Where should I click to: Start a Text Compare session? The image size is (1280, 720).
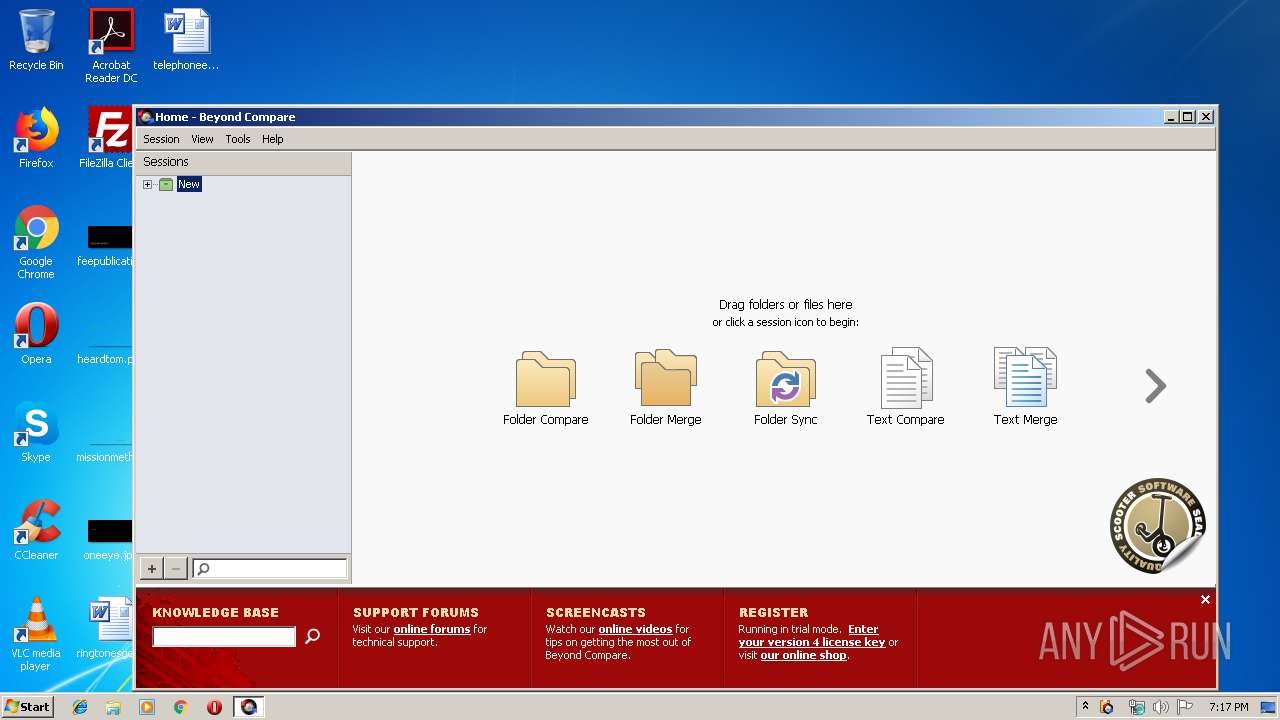(x=905, y=388)
